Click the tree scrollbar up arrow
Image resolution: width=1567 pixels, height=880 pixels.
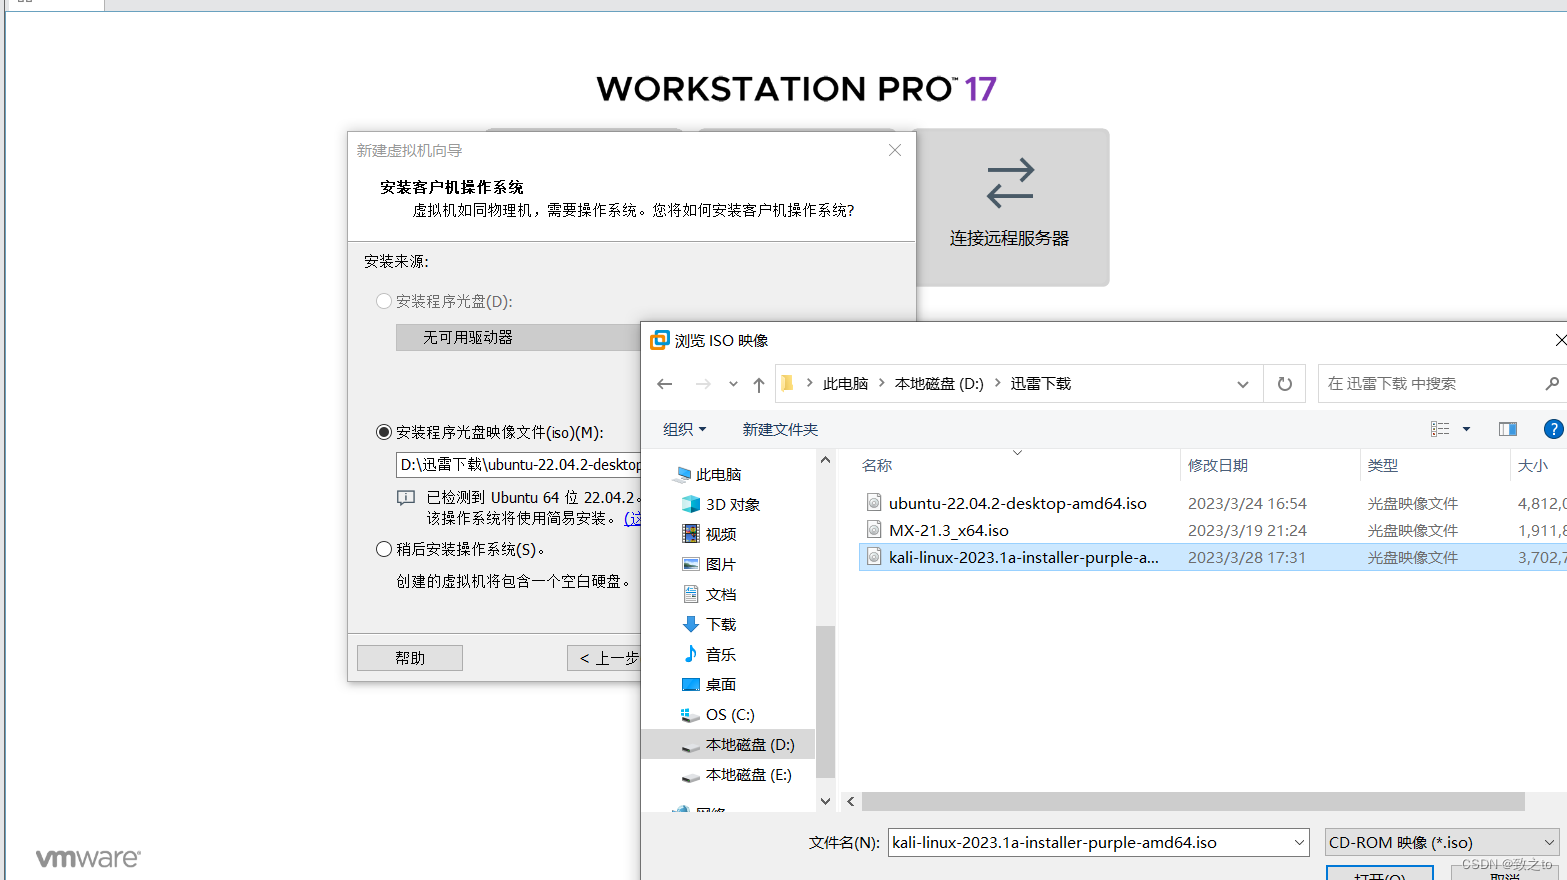point(825,460)
